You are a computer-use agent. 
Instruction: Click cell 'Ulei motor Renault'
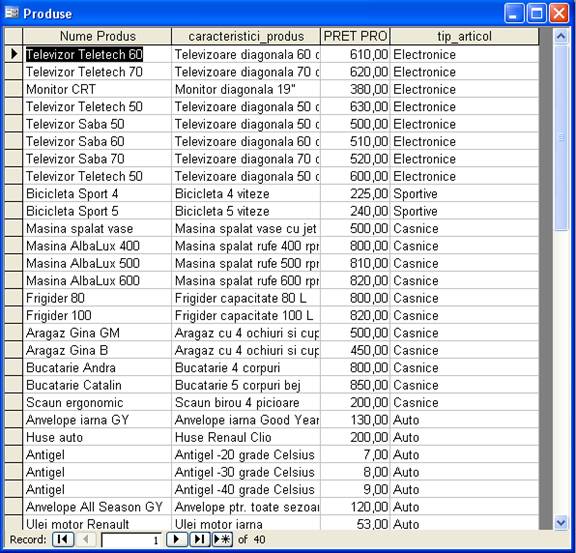tap(97, 523)
